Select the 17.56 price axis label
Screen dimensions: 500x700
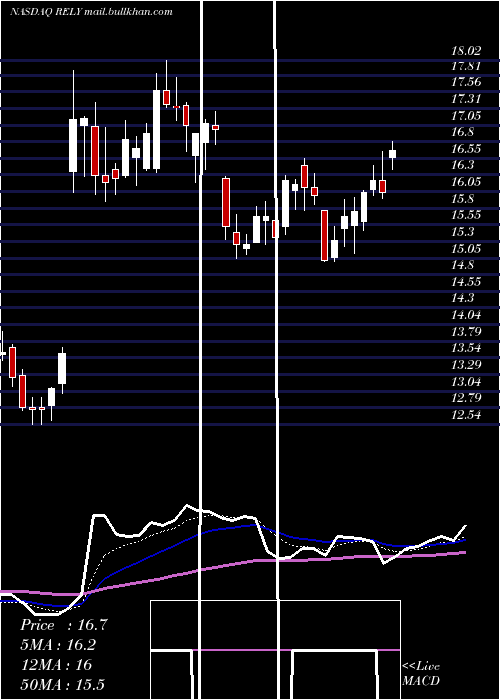[466, 82]
